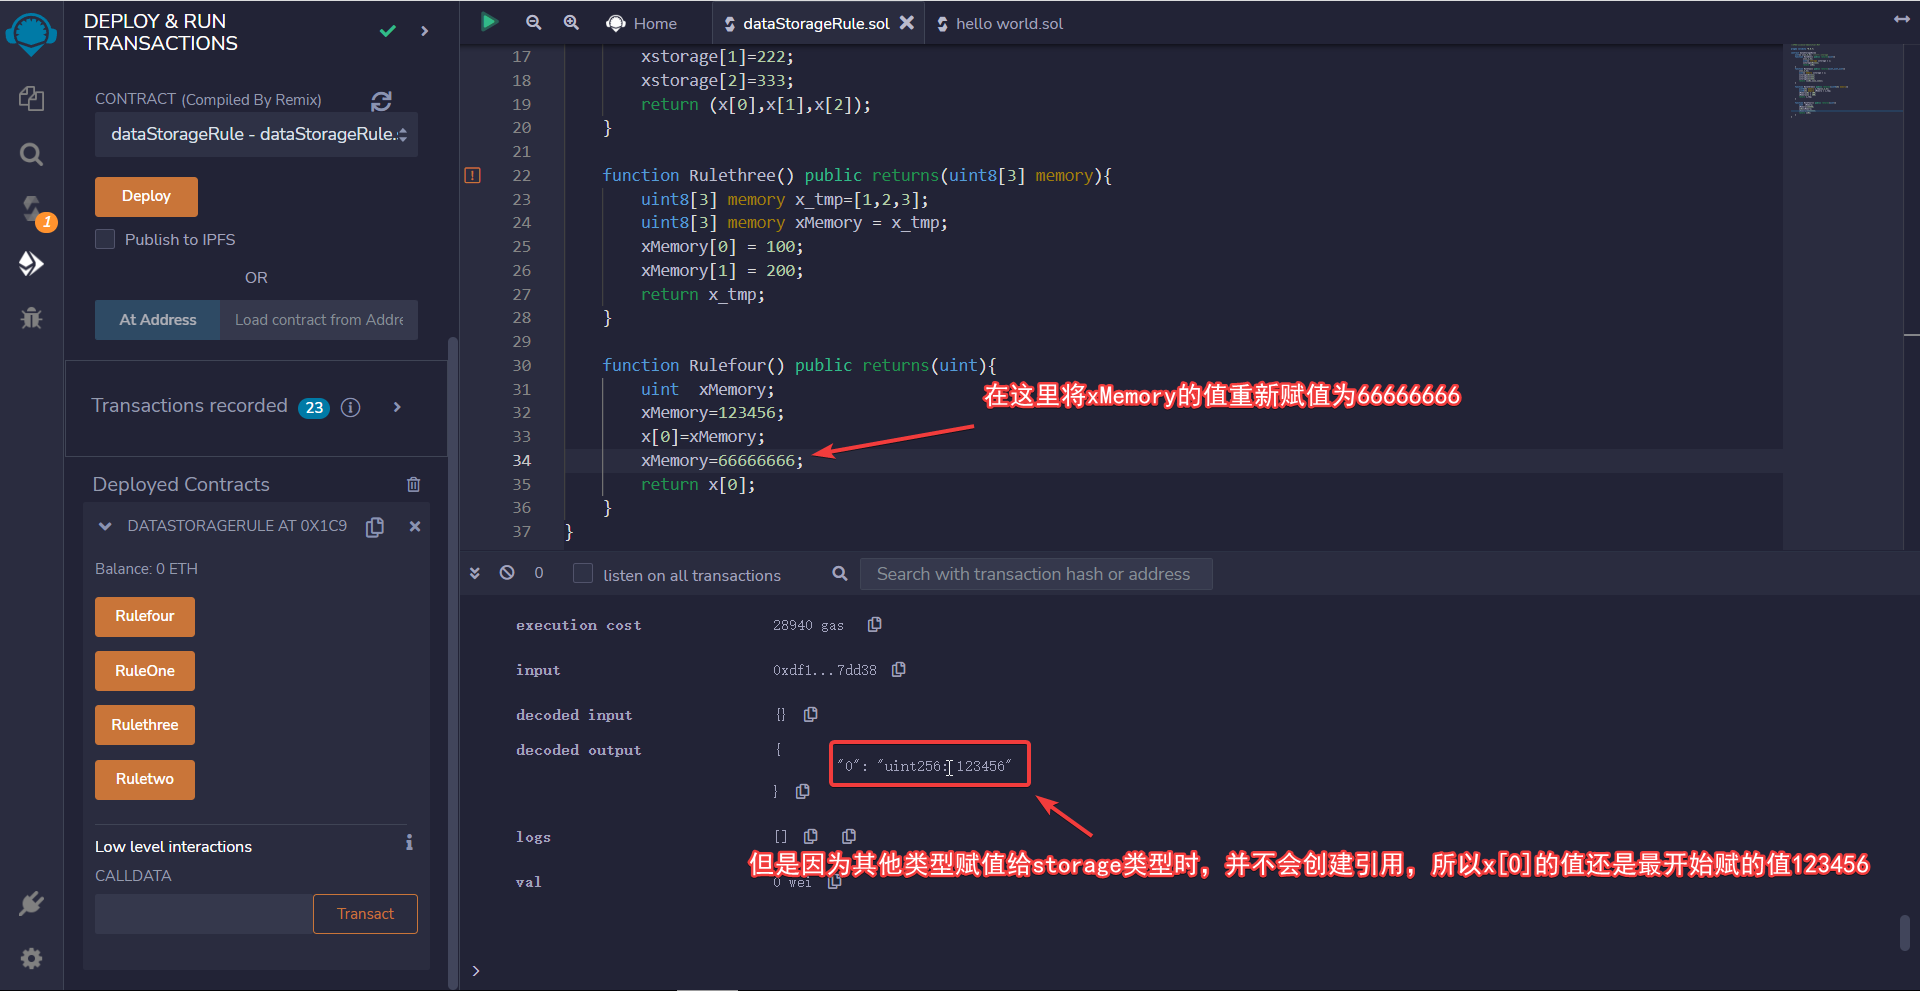1920x991 pixels.
Task: Call the Rulefour function button
Action: point(144,616)
